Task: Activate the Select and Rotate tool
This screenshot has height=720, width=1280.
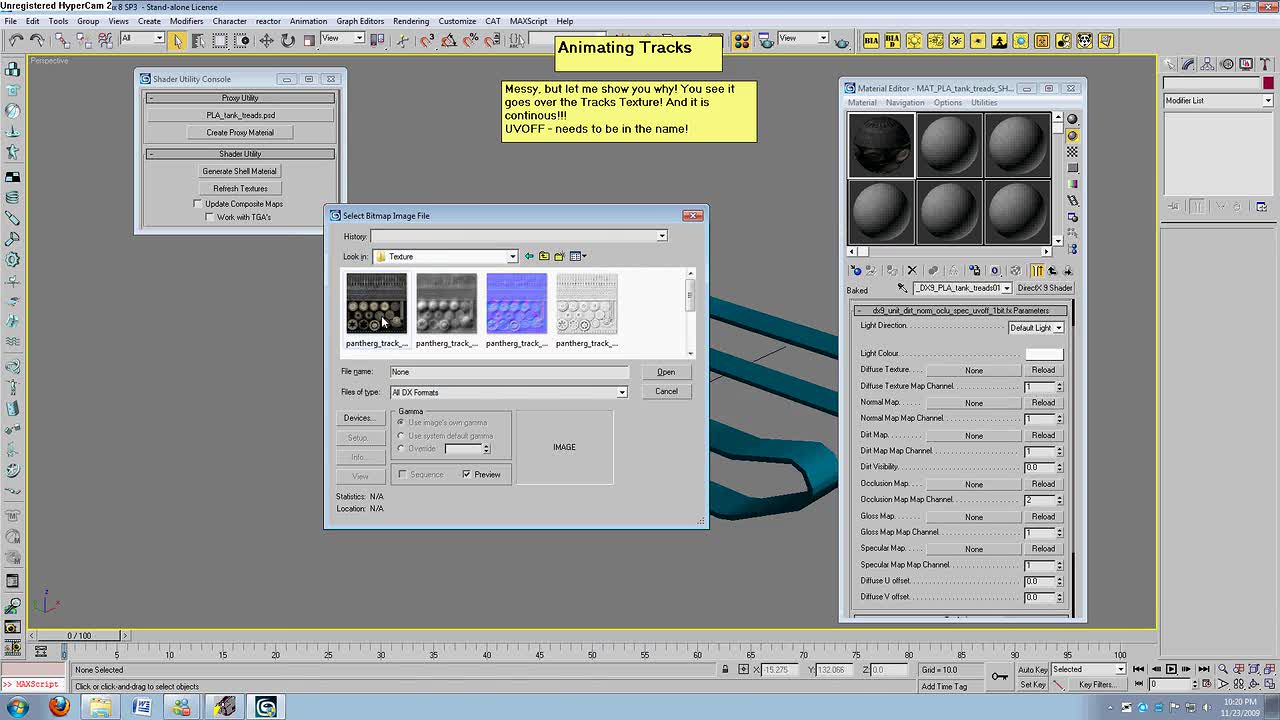Action: 287,40
